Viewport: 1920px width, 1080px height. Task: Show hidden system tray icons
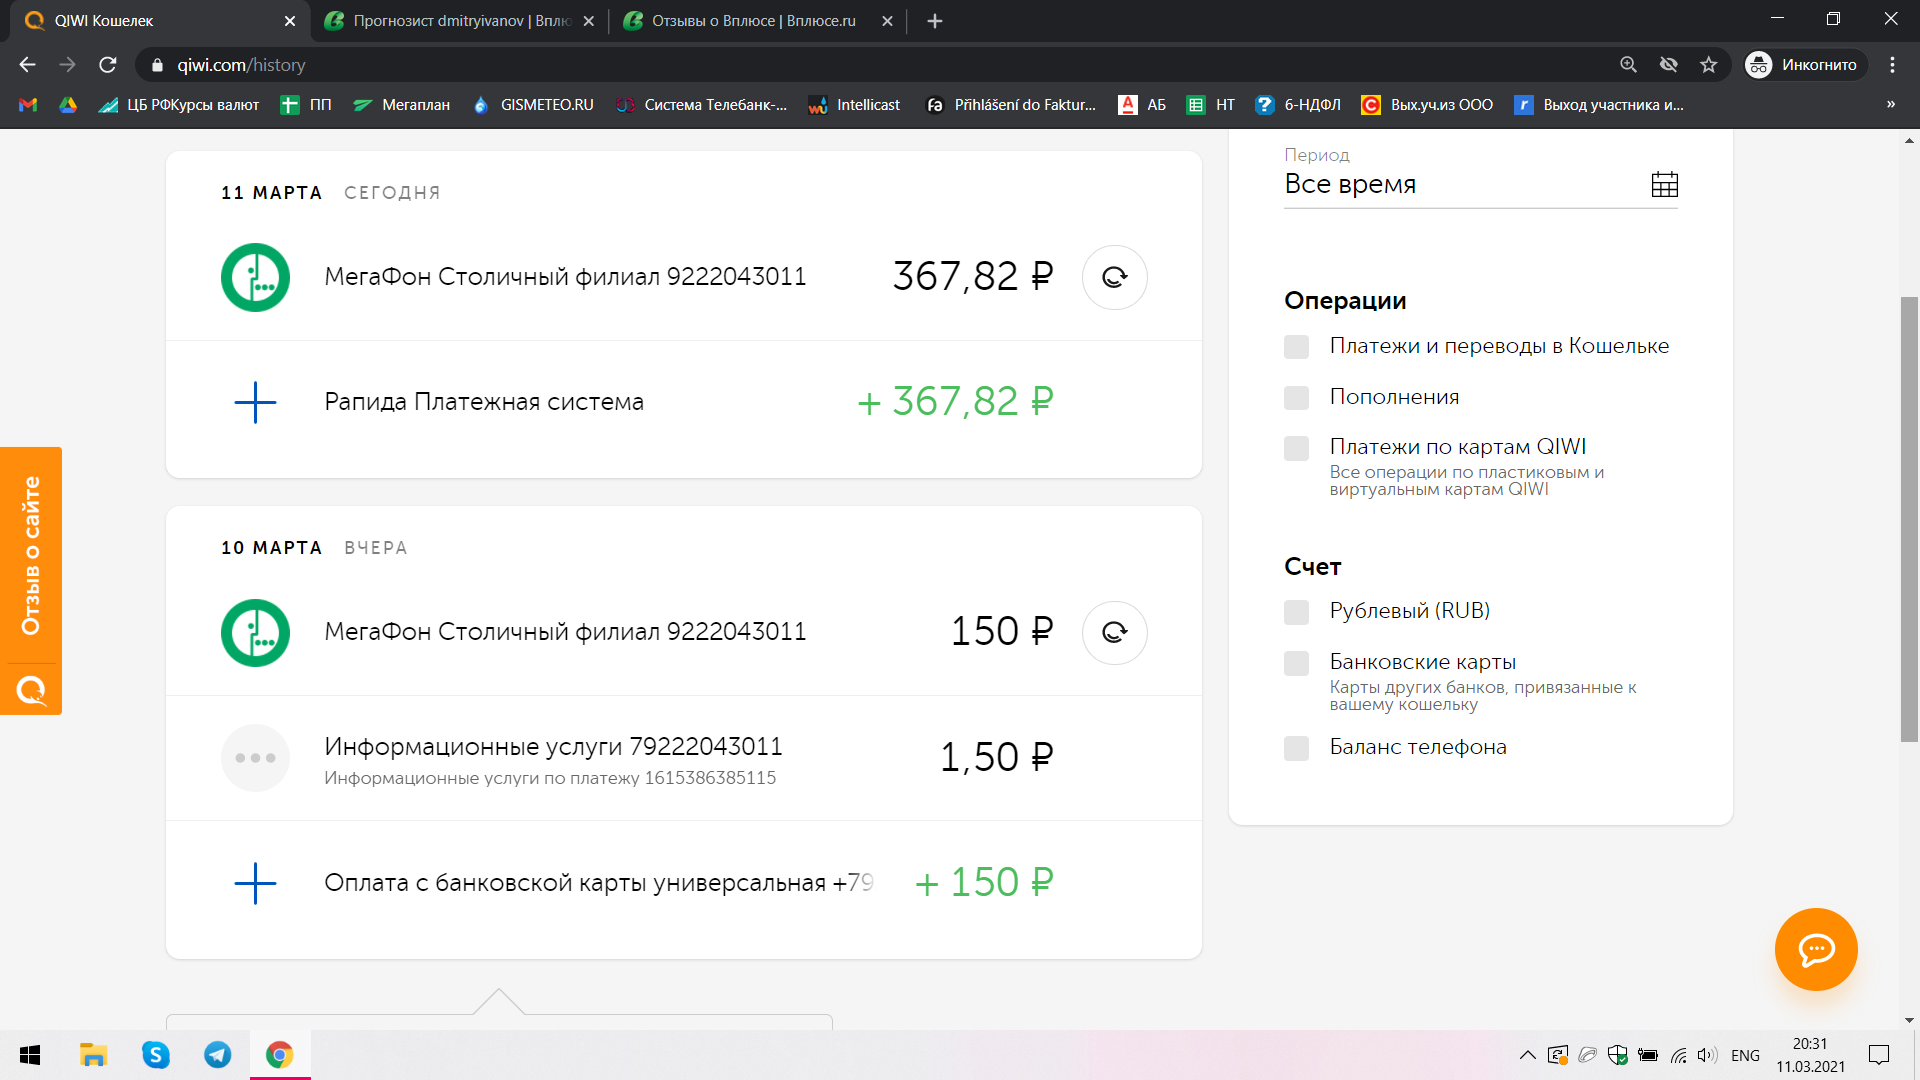(x=1527, y=1055)
